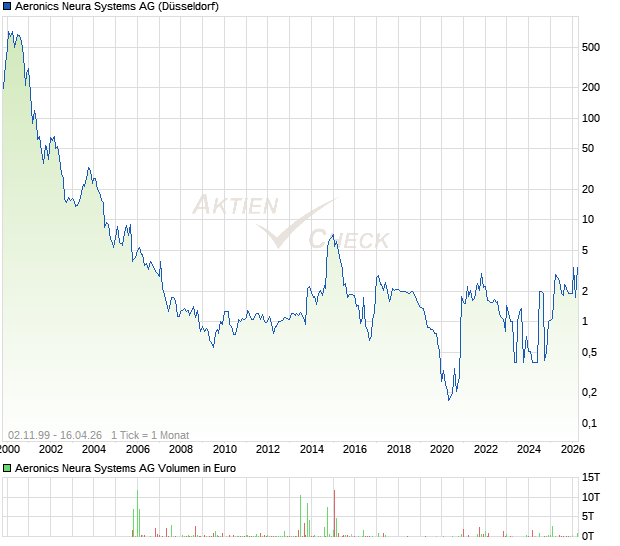Click the price line's lowest point near 2020
Image resolution: width=620 pixels, height=546 pixels.
(x=449, y=400)
